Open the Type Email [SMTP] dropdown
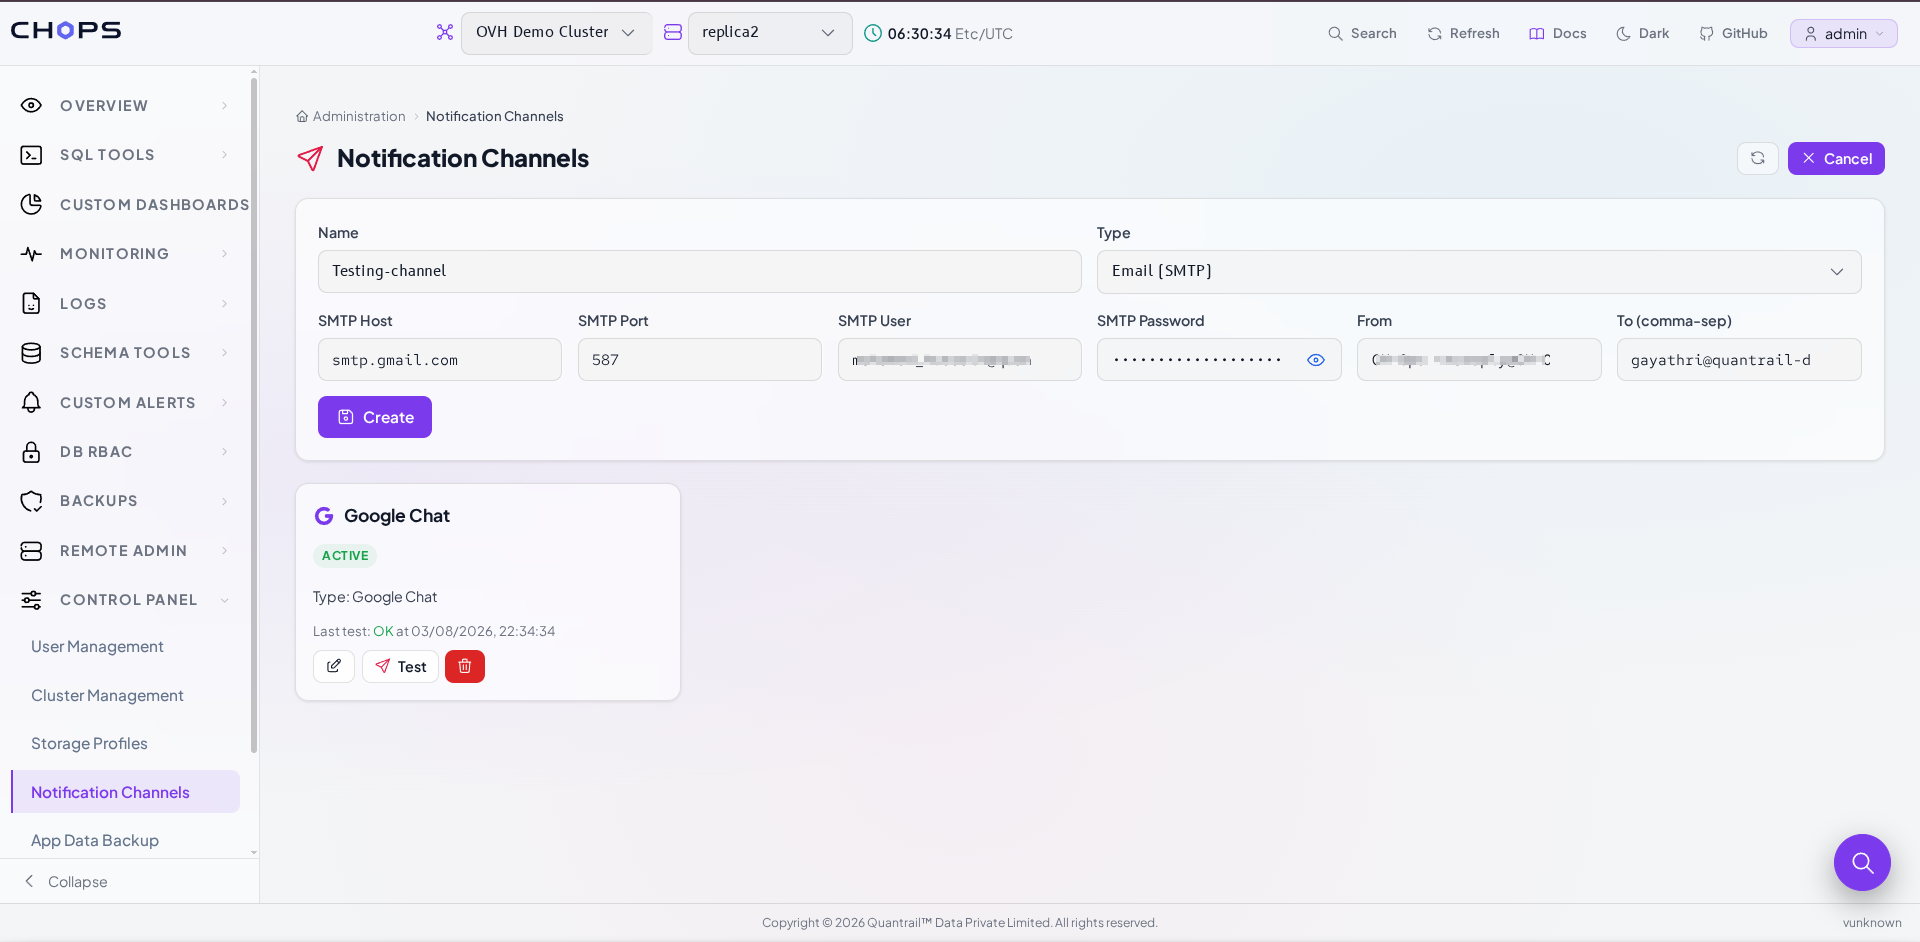1920x942 pixels. pos(1479,272)
